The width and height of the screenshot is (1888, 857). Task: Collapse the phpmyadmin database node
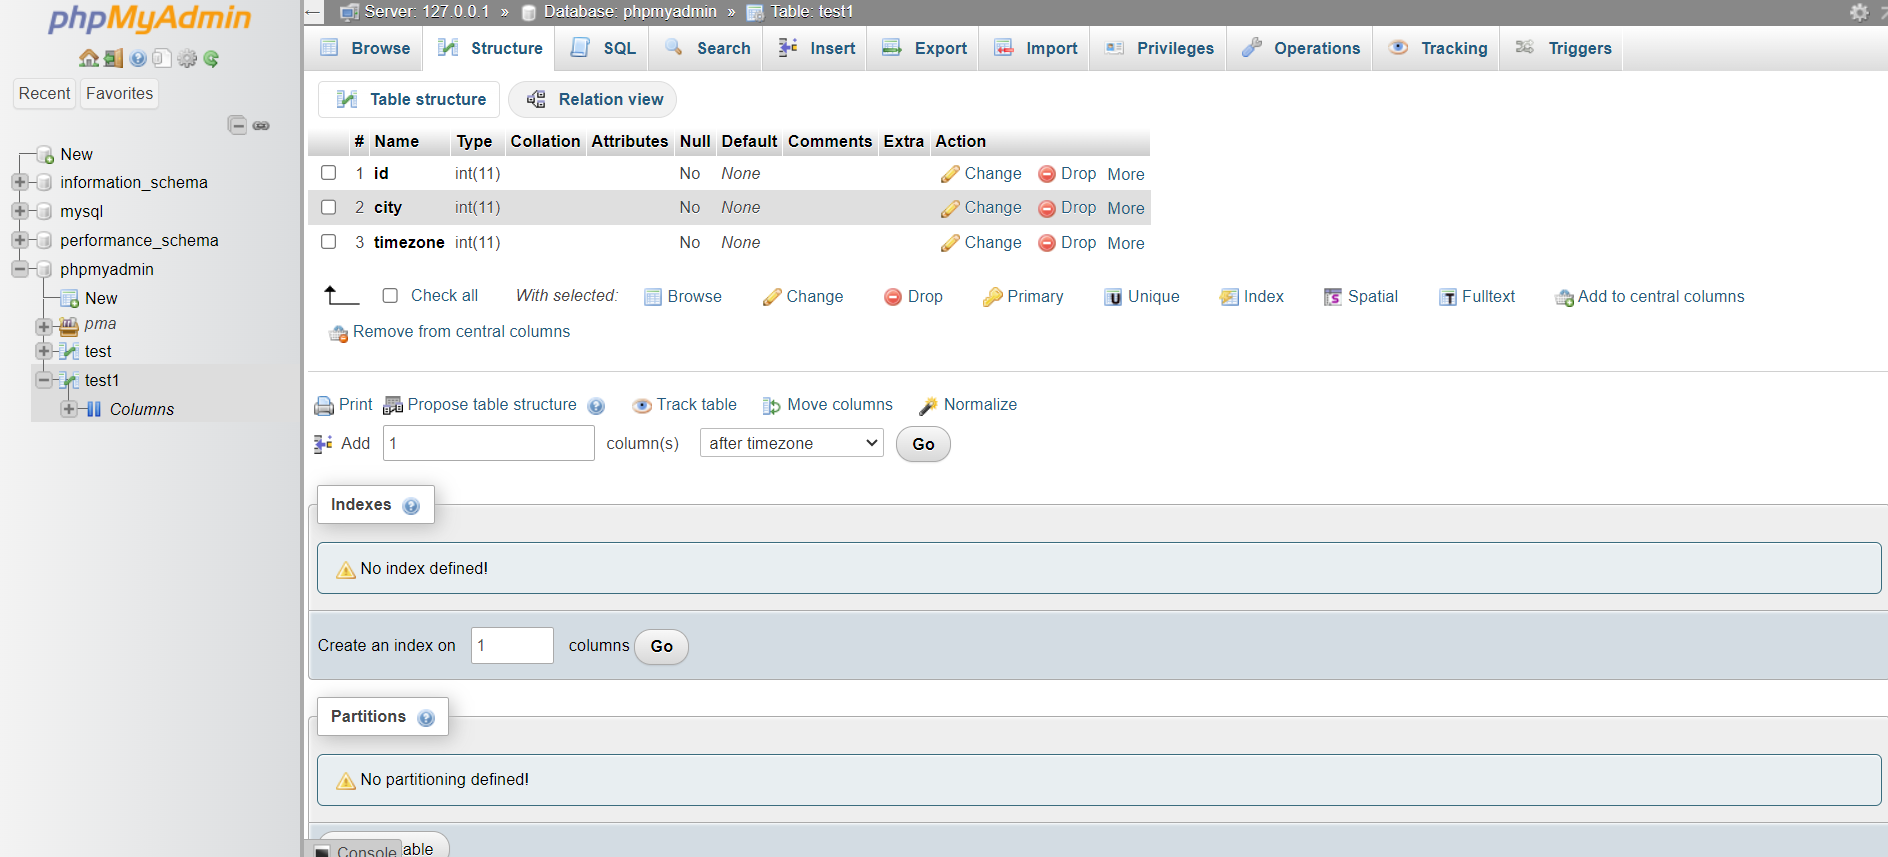pos(20,269)
